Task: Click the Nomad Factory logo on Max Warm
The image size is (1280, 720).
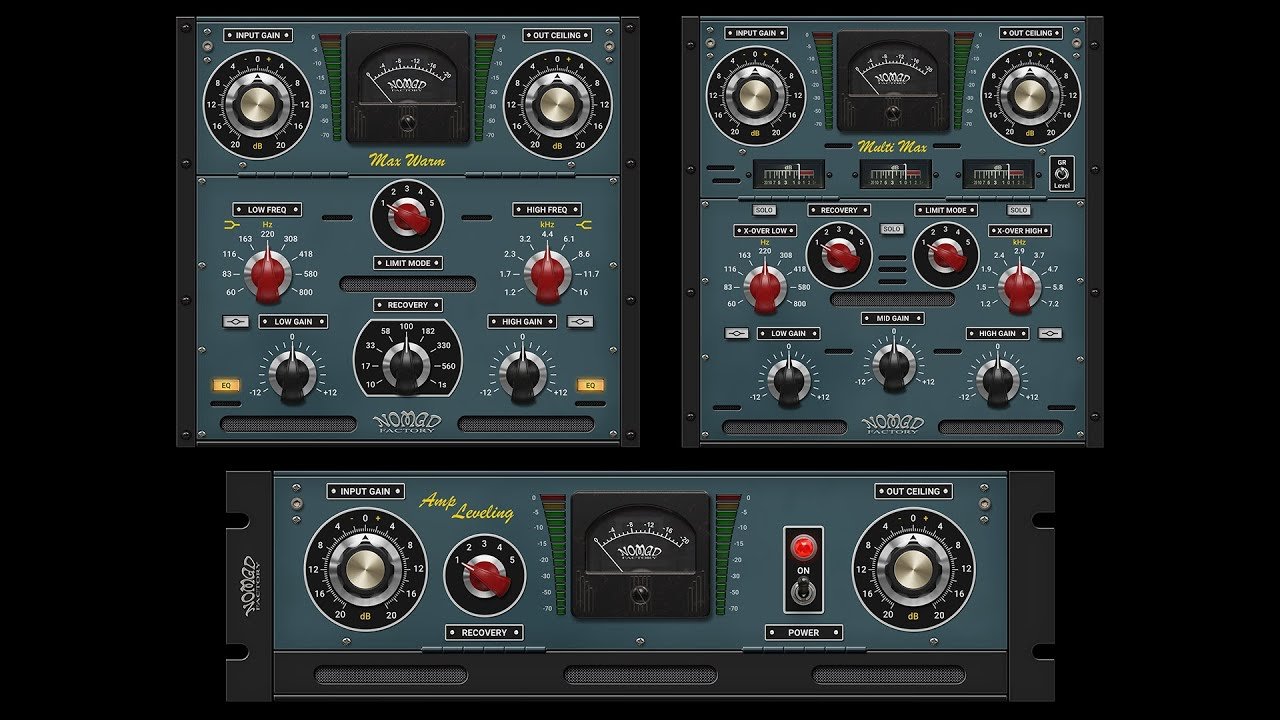Action: coord(407,423)
